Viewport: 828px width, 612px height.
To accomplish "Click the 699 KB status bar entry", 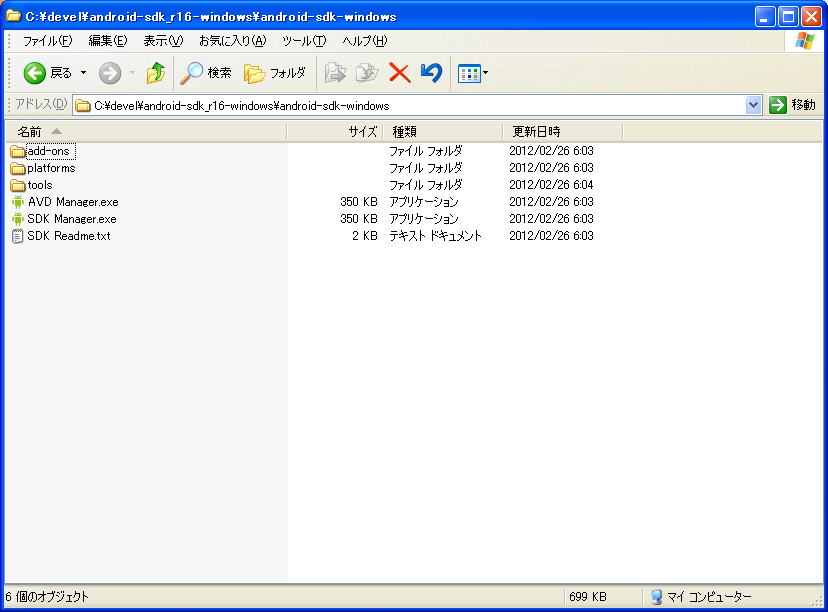I will click(x=588, y=597).
